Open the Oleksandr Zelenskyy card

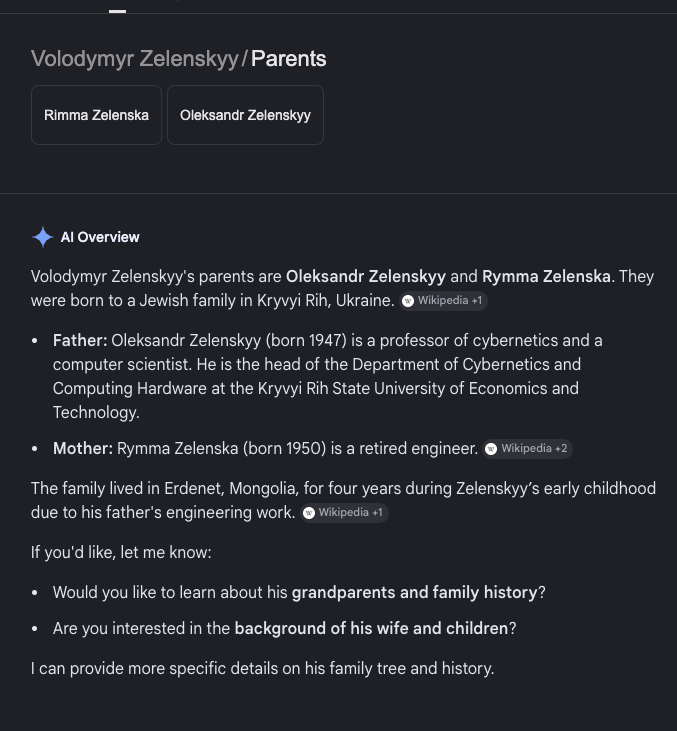tap(245, 115)
